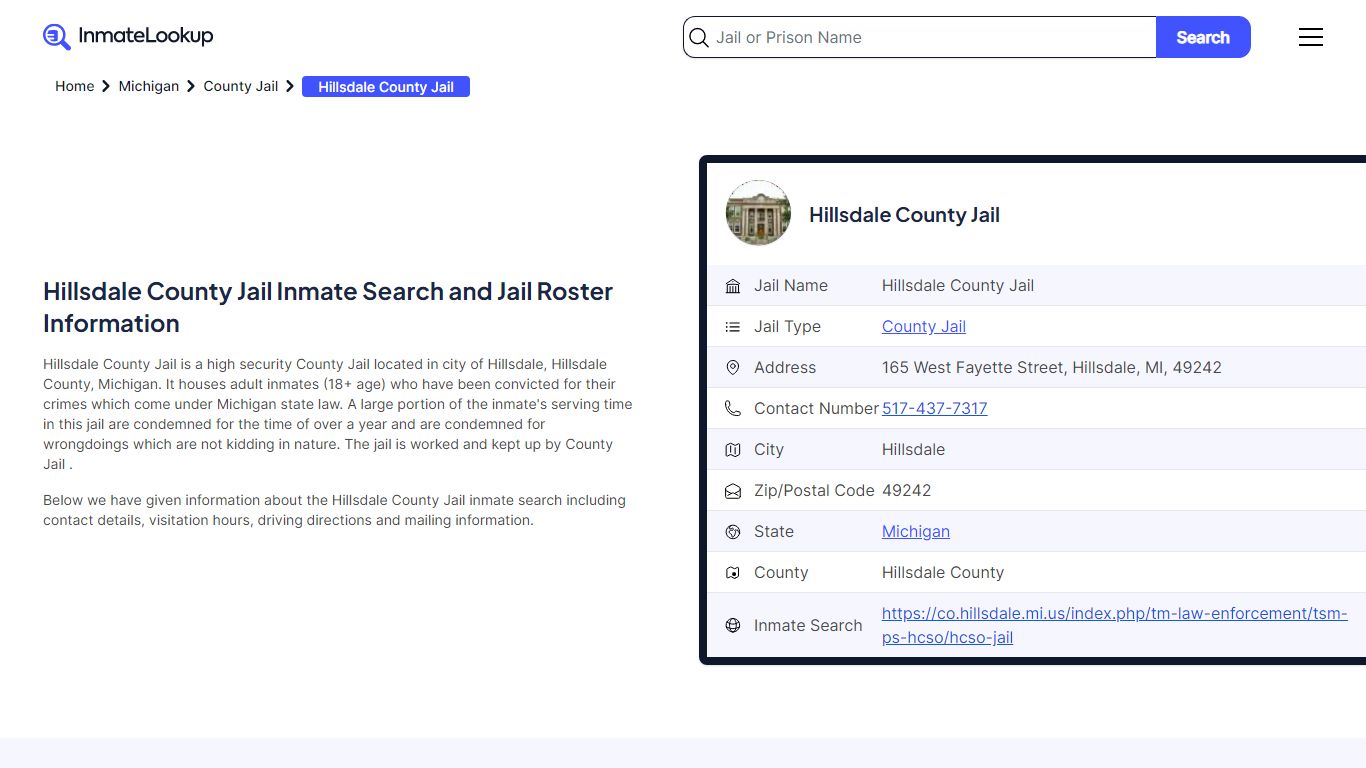Click the paragraph starting 'Hillsdale County Jail is a high security'

click(x=338, y=414)
